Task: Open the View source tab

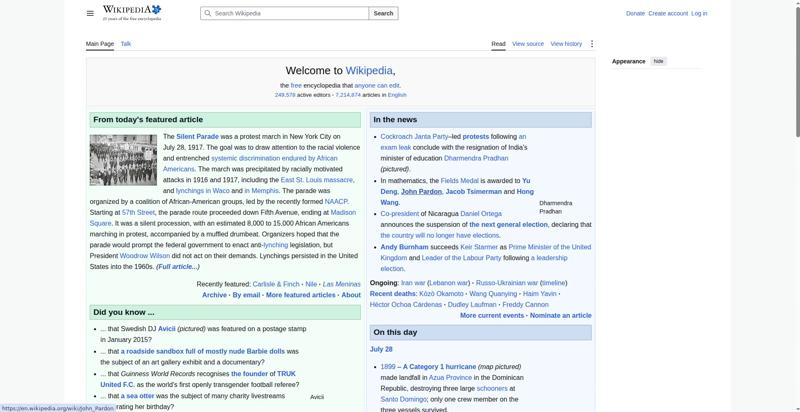Action: click(x=528, y=44)
